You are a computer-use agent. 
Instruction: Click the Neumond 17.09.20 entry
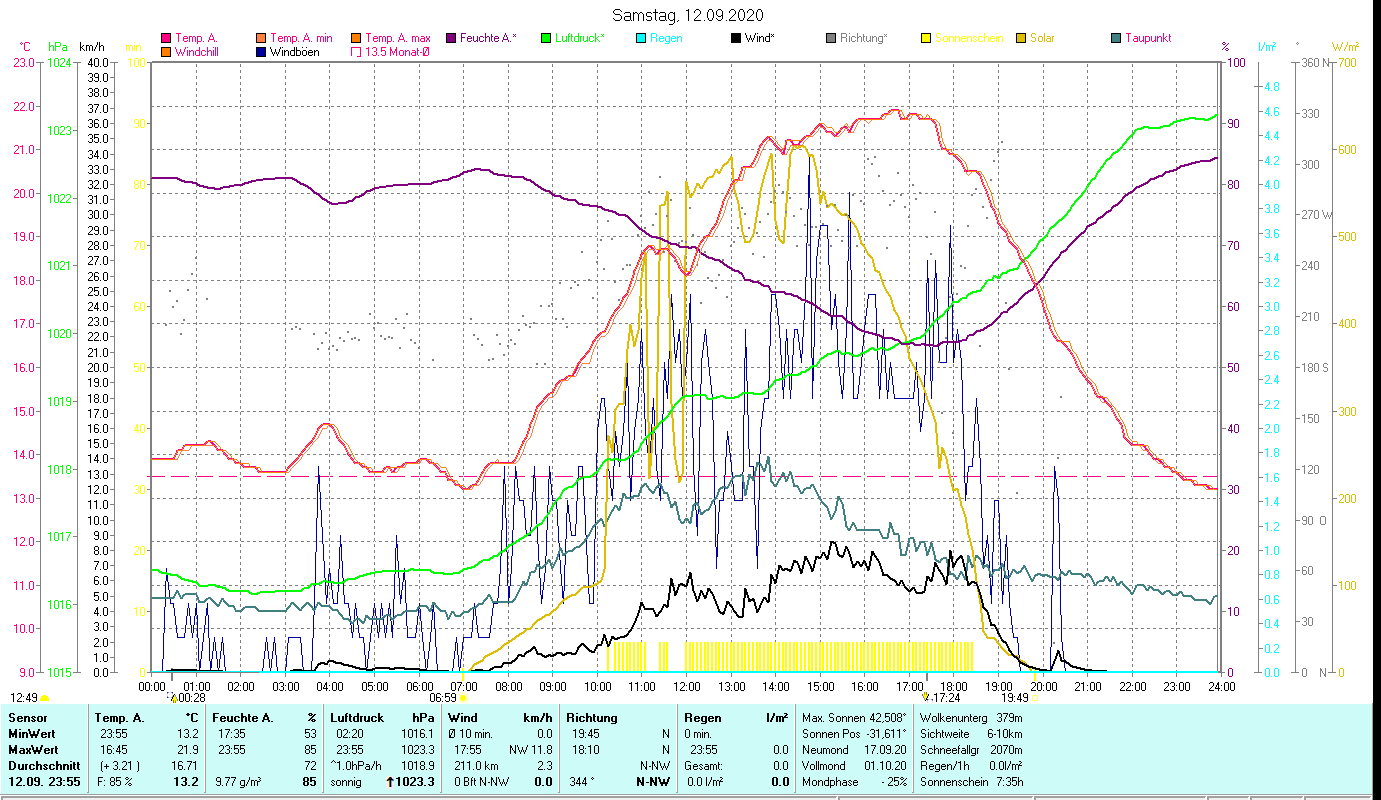pos(855,750)
